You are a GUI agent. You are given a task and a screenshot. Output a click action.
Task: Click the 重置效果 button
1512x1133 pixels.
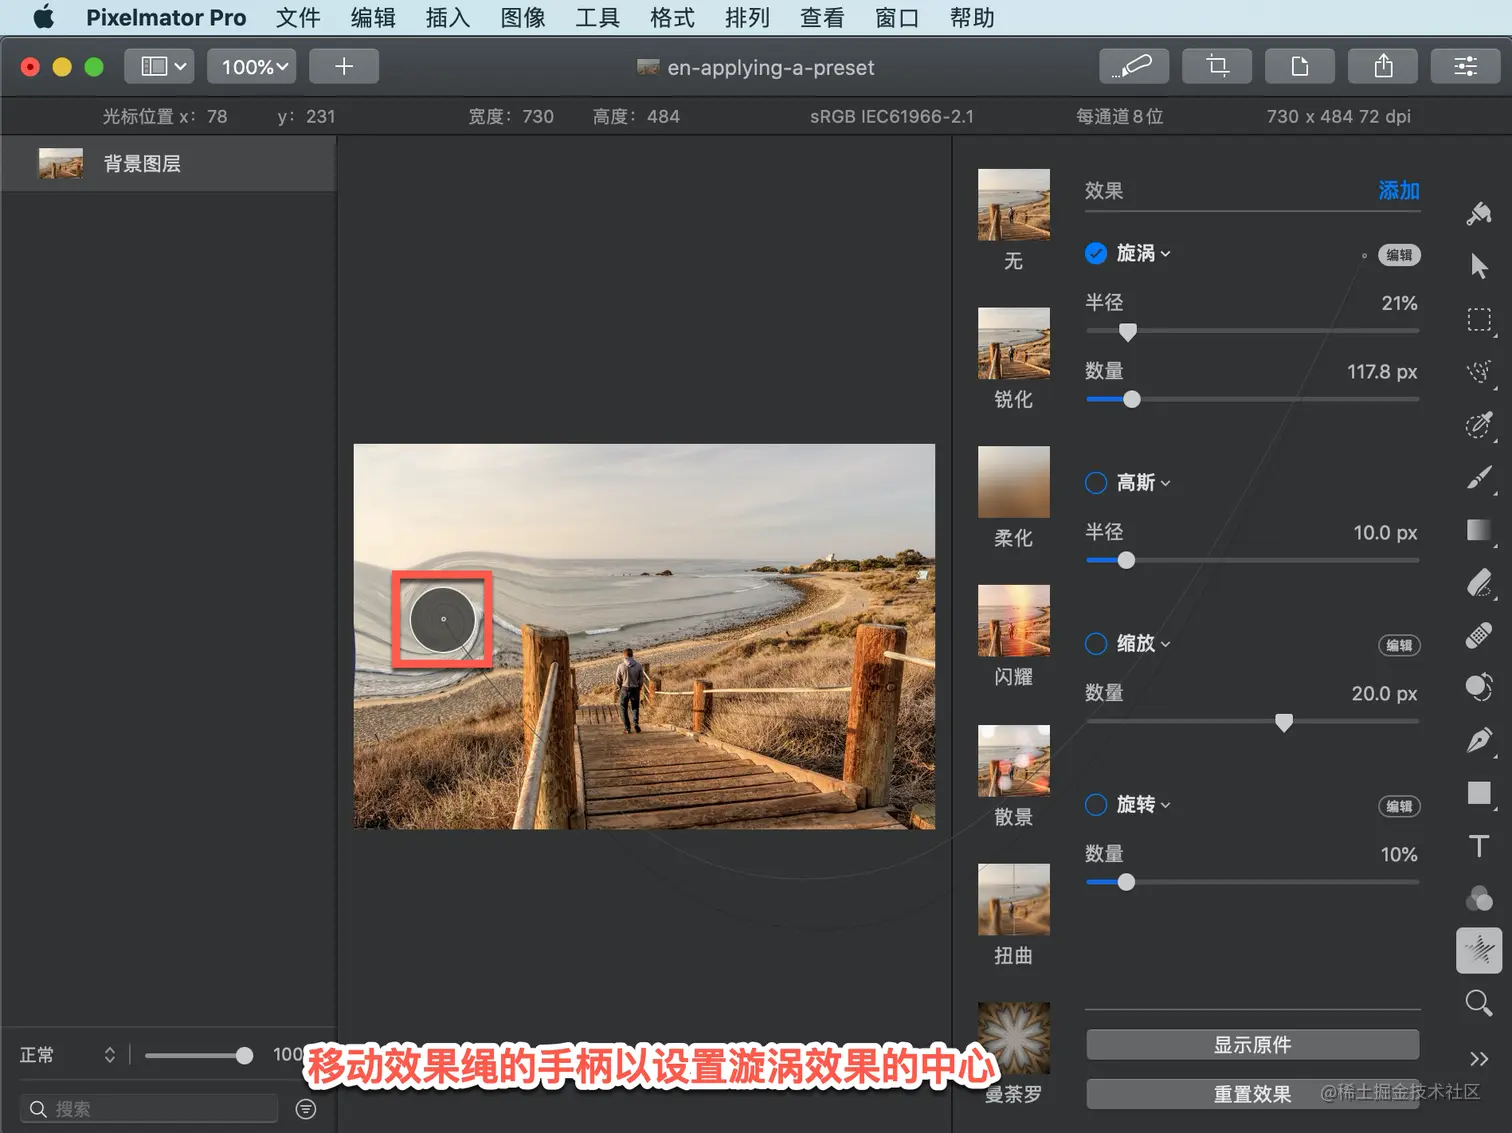point(1253,1094)
